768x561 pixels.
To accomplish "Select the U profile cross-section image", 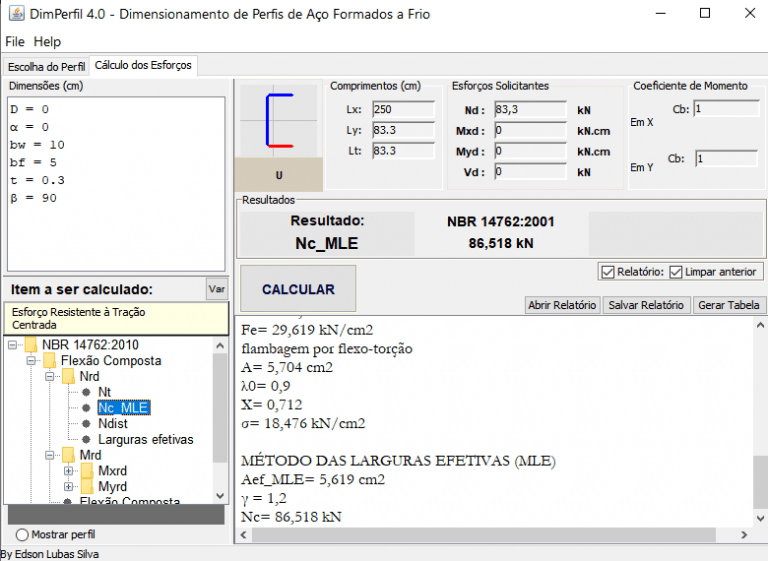I will tap(278, 121).
